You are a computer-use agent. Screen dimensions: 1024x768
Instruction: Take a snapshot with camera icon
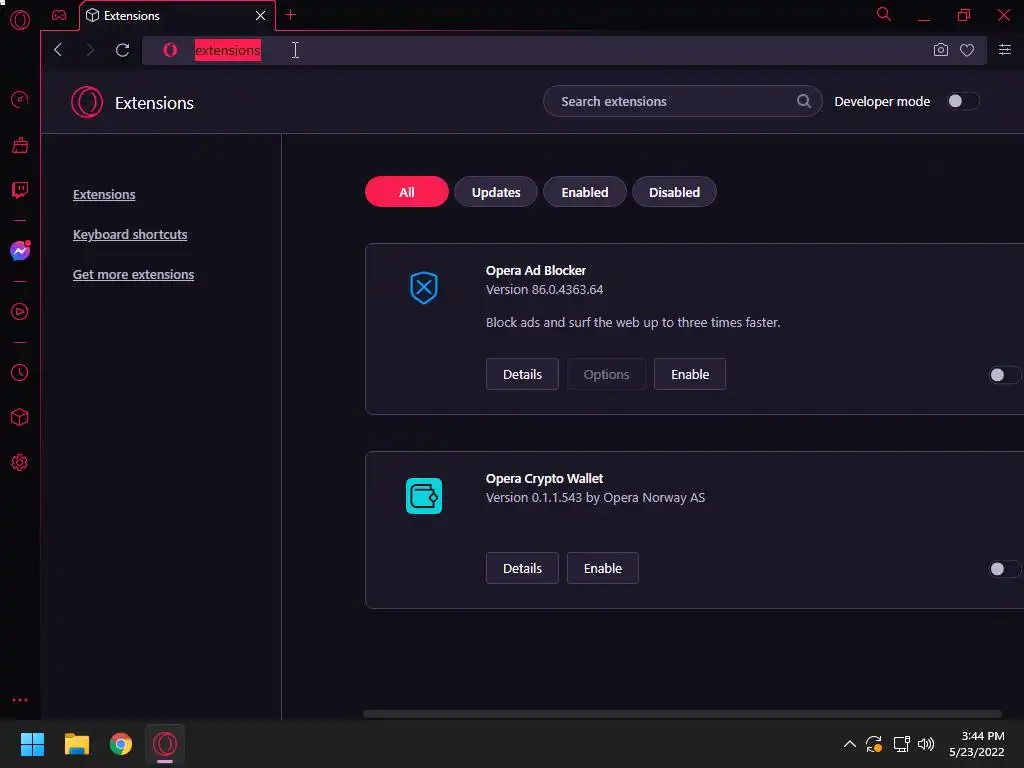click(940, 50)
